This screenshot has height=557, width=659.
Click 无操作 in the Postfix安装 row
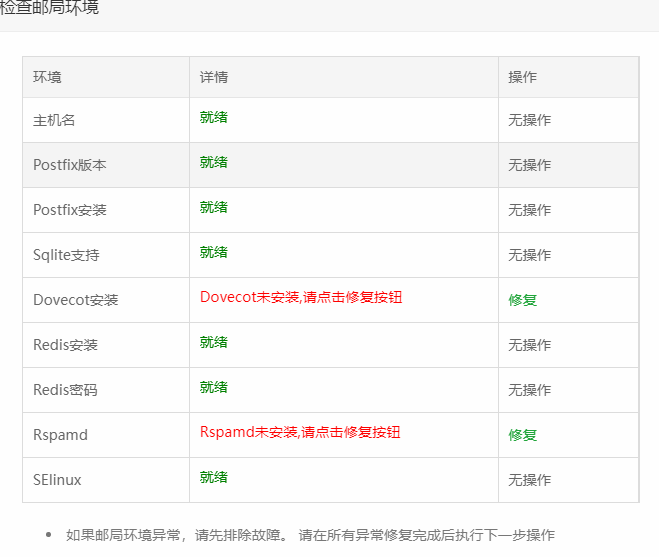(530, 210)
